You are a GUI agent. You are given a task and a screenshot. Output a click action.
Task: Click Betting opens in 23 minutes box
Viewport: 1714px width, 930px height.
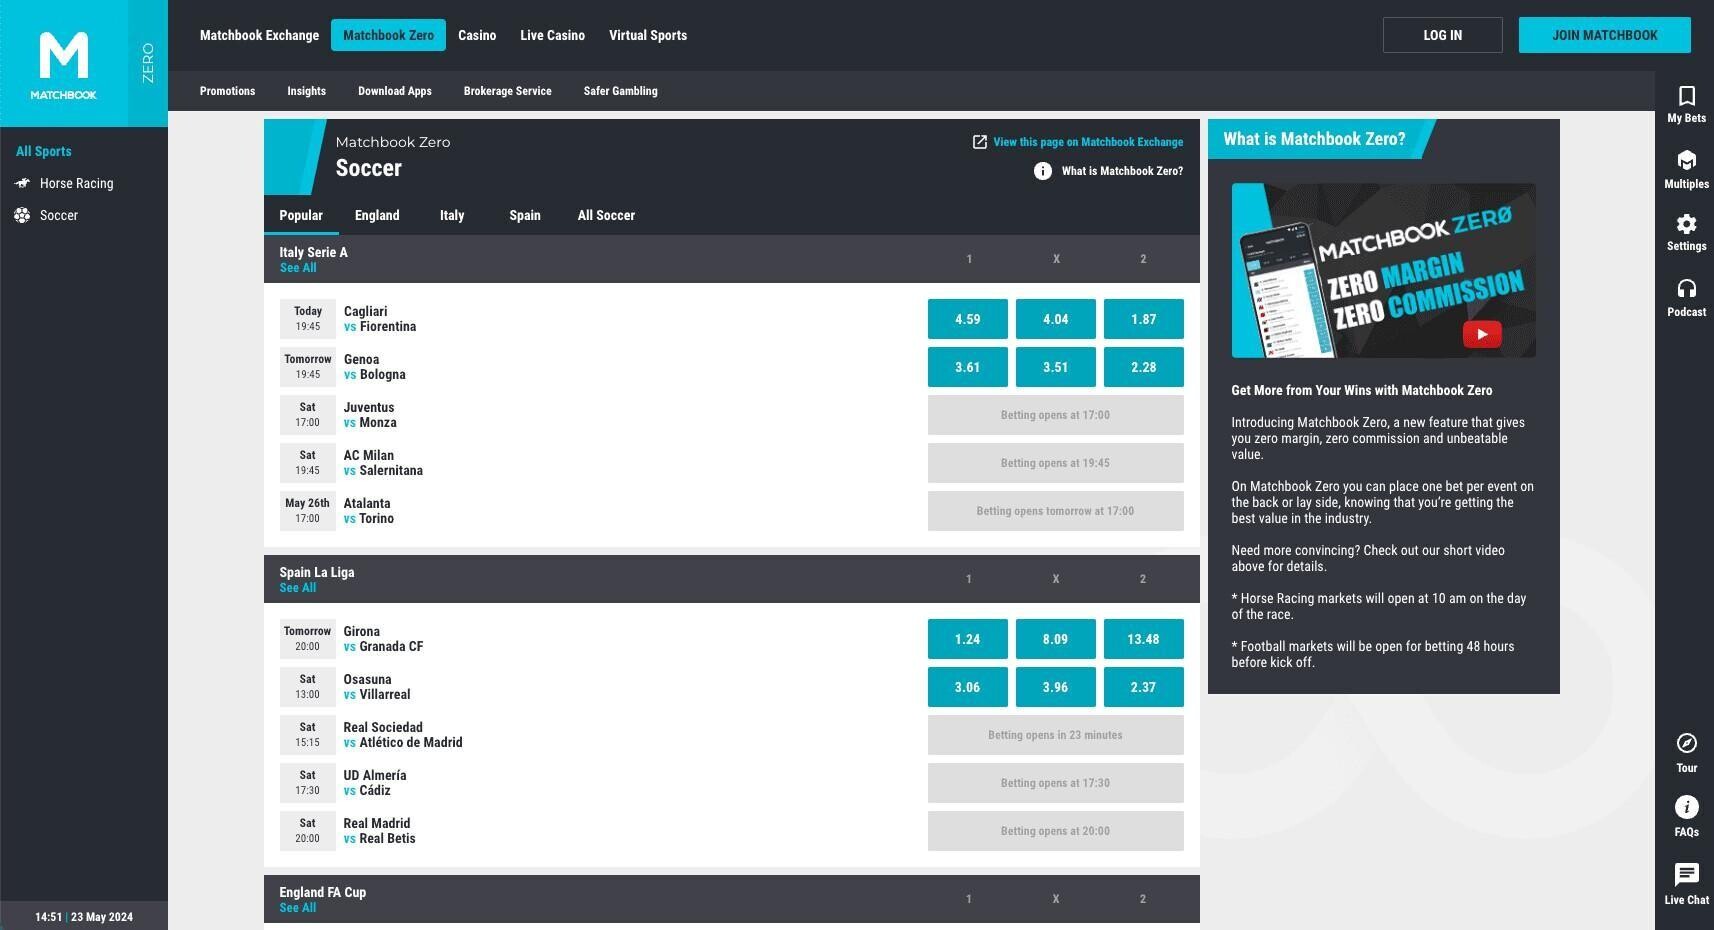(x=1056, y=735)
